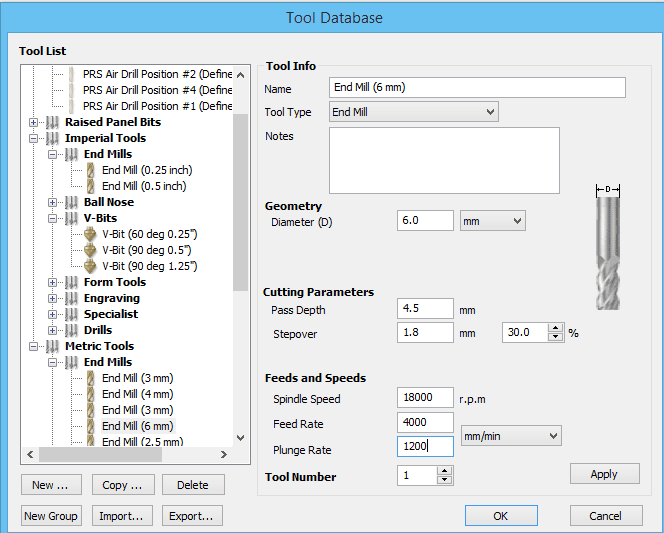Click the first End Mill (3 mm) icon

tap(90, 378)
